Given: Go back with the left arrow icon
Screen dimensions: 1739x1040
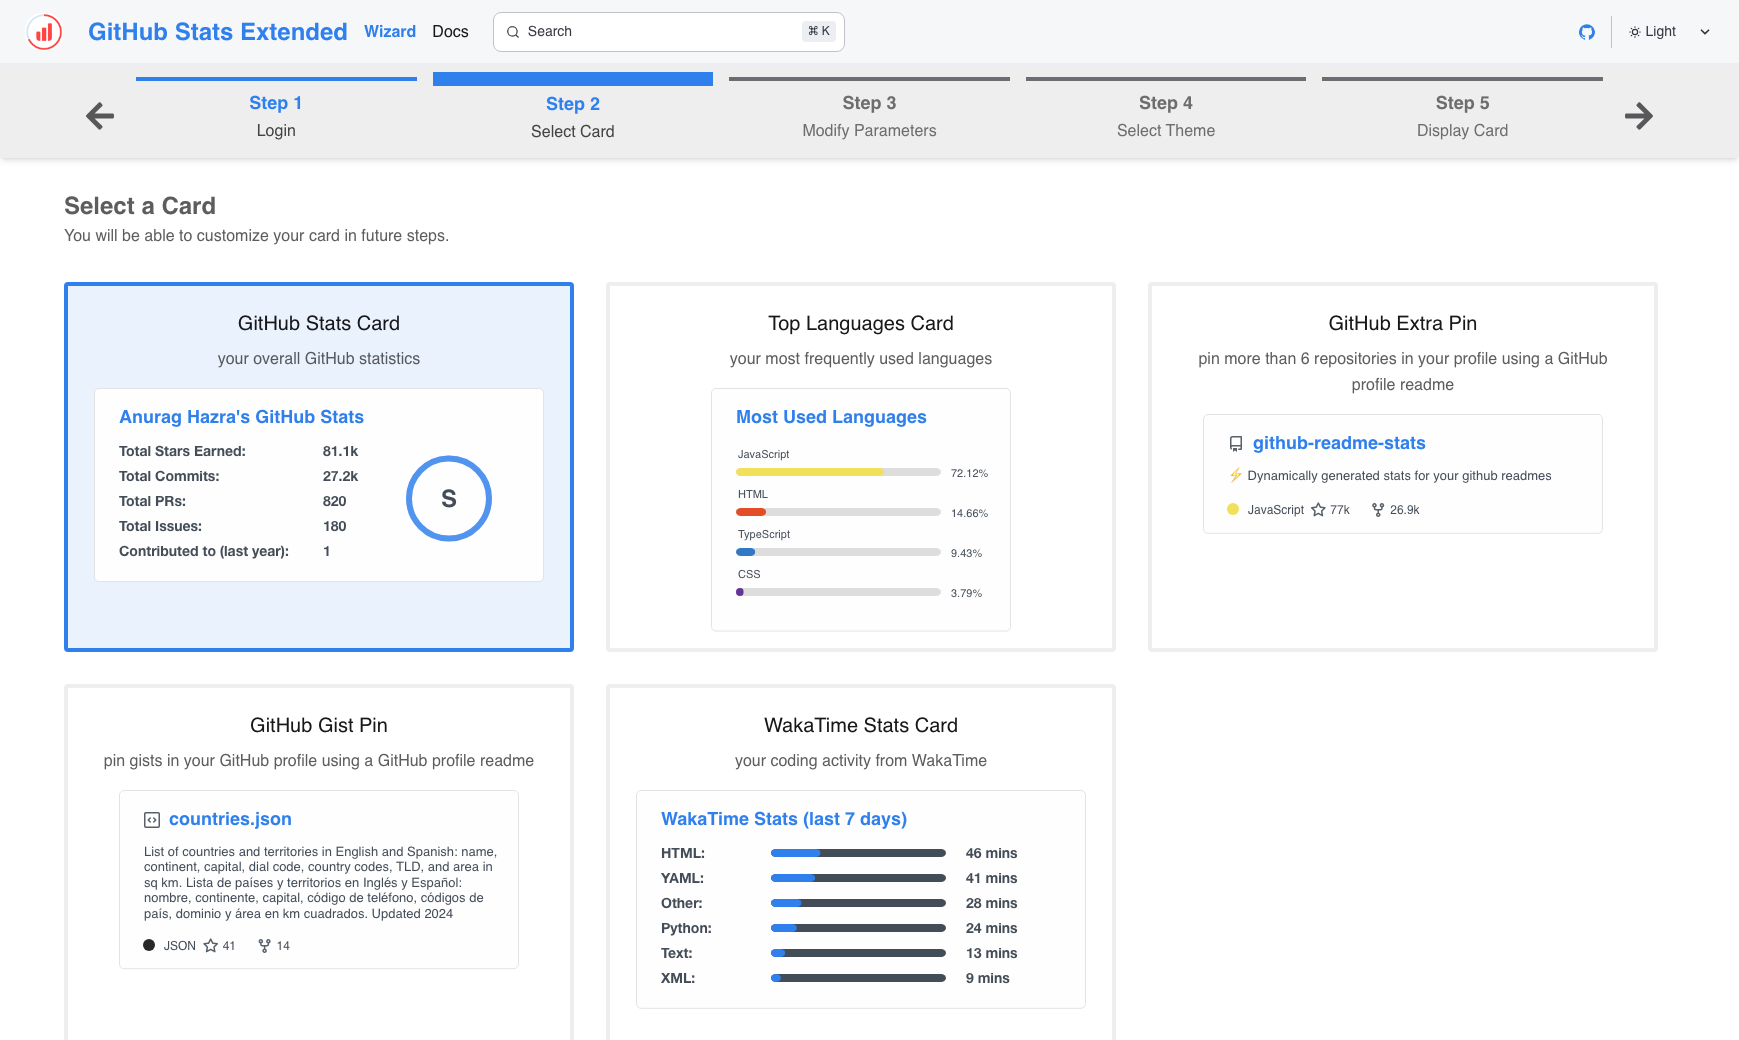Looking at the screenshot, I should click(x=100, y=116).
